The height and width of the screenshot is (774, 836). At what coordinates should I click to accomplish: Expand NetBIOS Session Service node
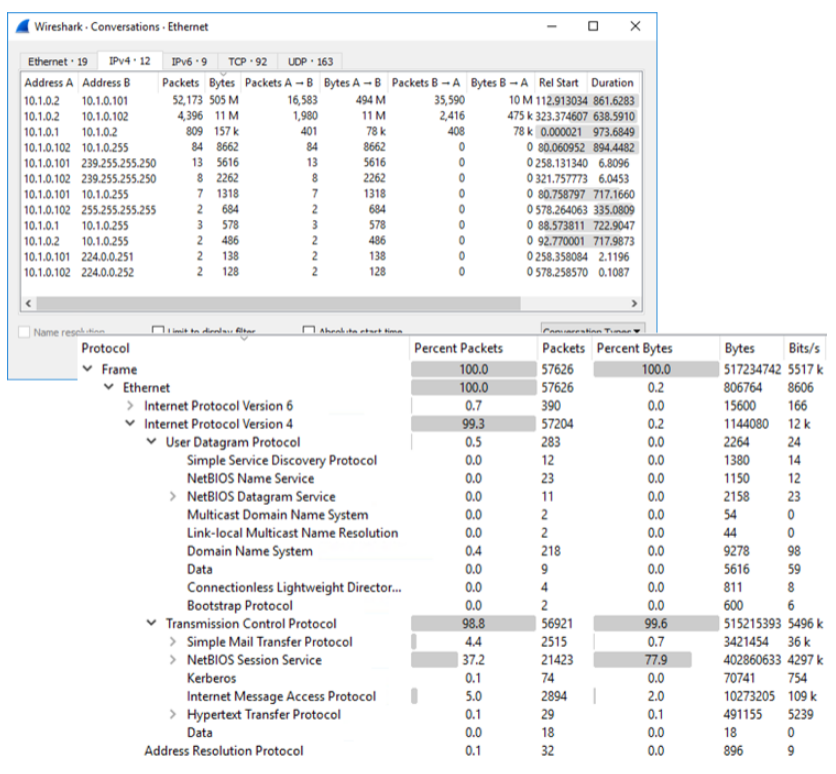click(173, 659)
